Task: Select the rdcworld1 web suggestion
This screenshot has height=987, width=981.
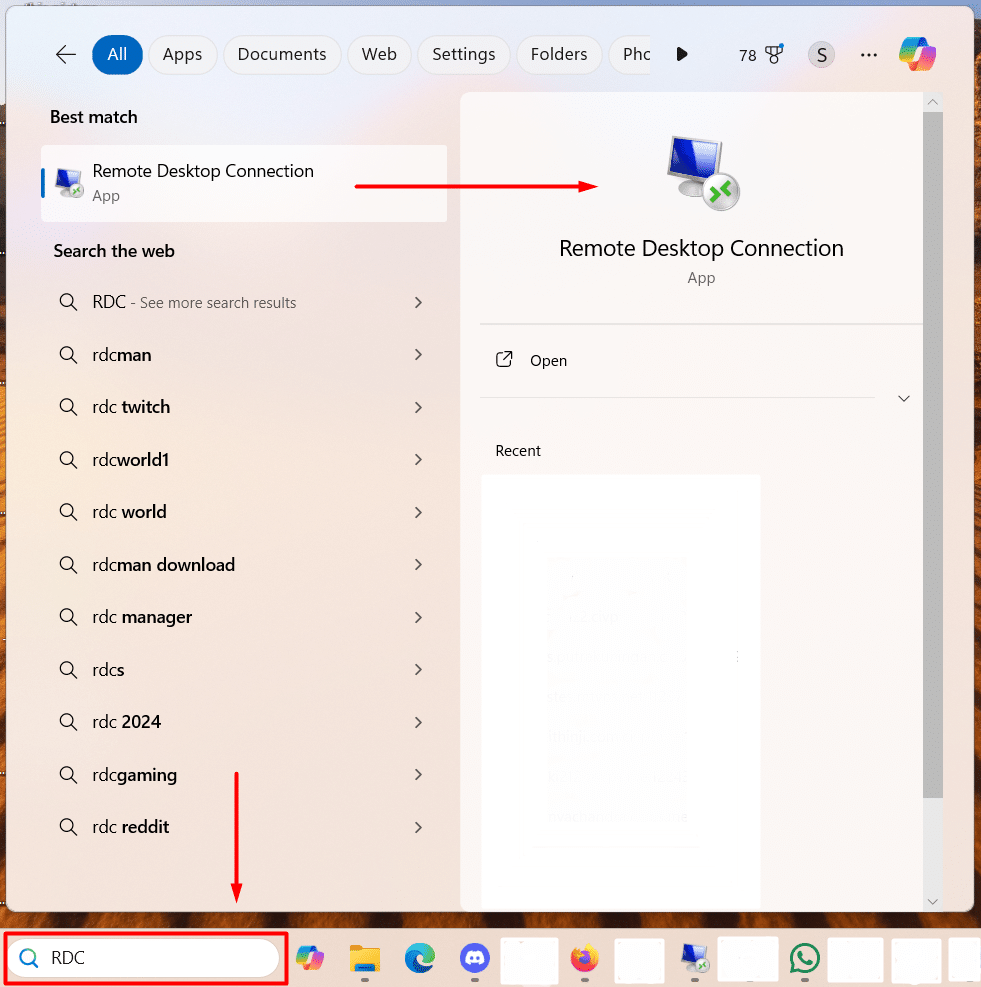Action: click(x=244, y=460)
